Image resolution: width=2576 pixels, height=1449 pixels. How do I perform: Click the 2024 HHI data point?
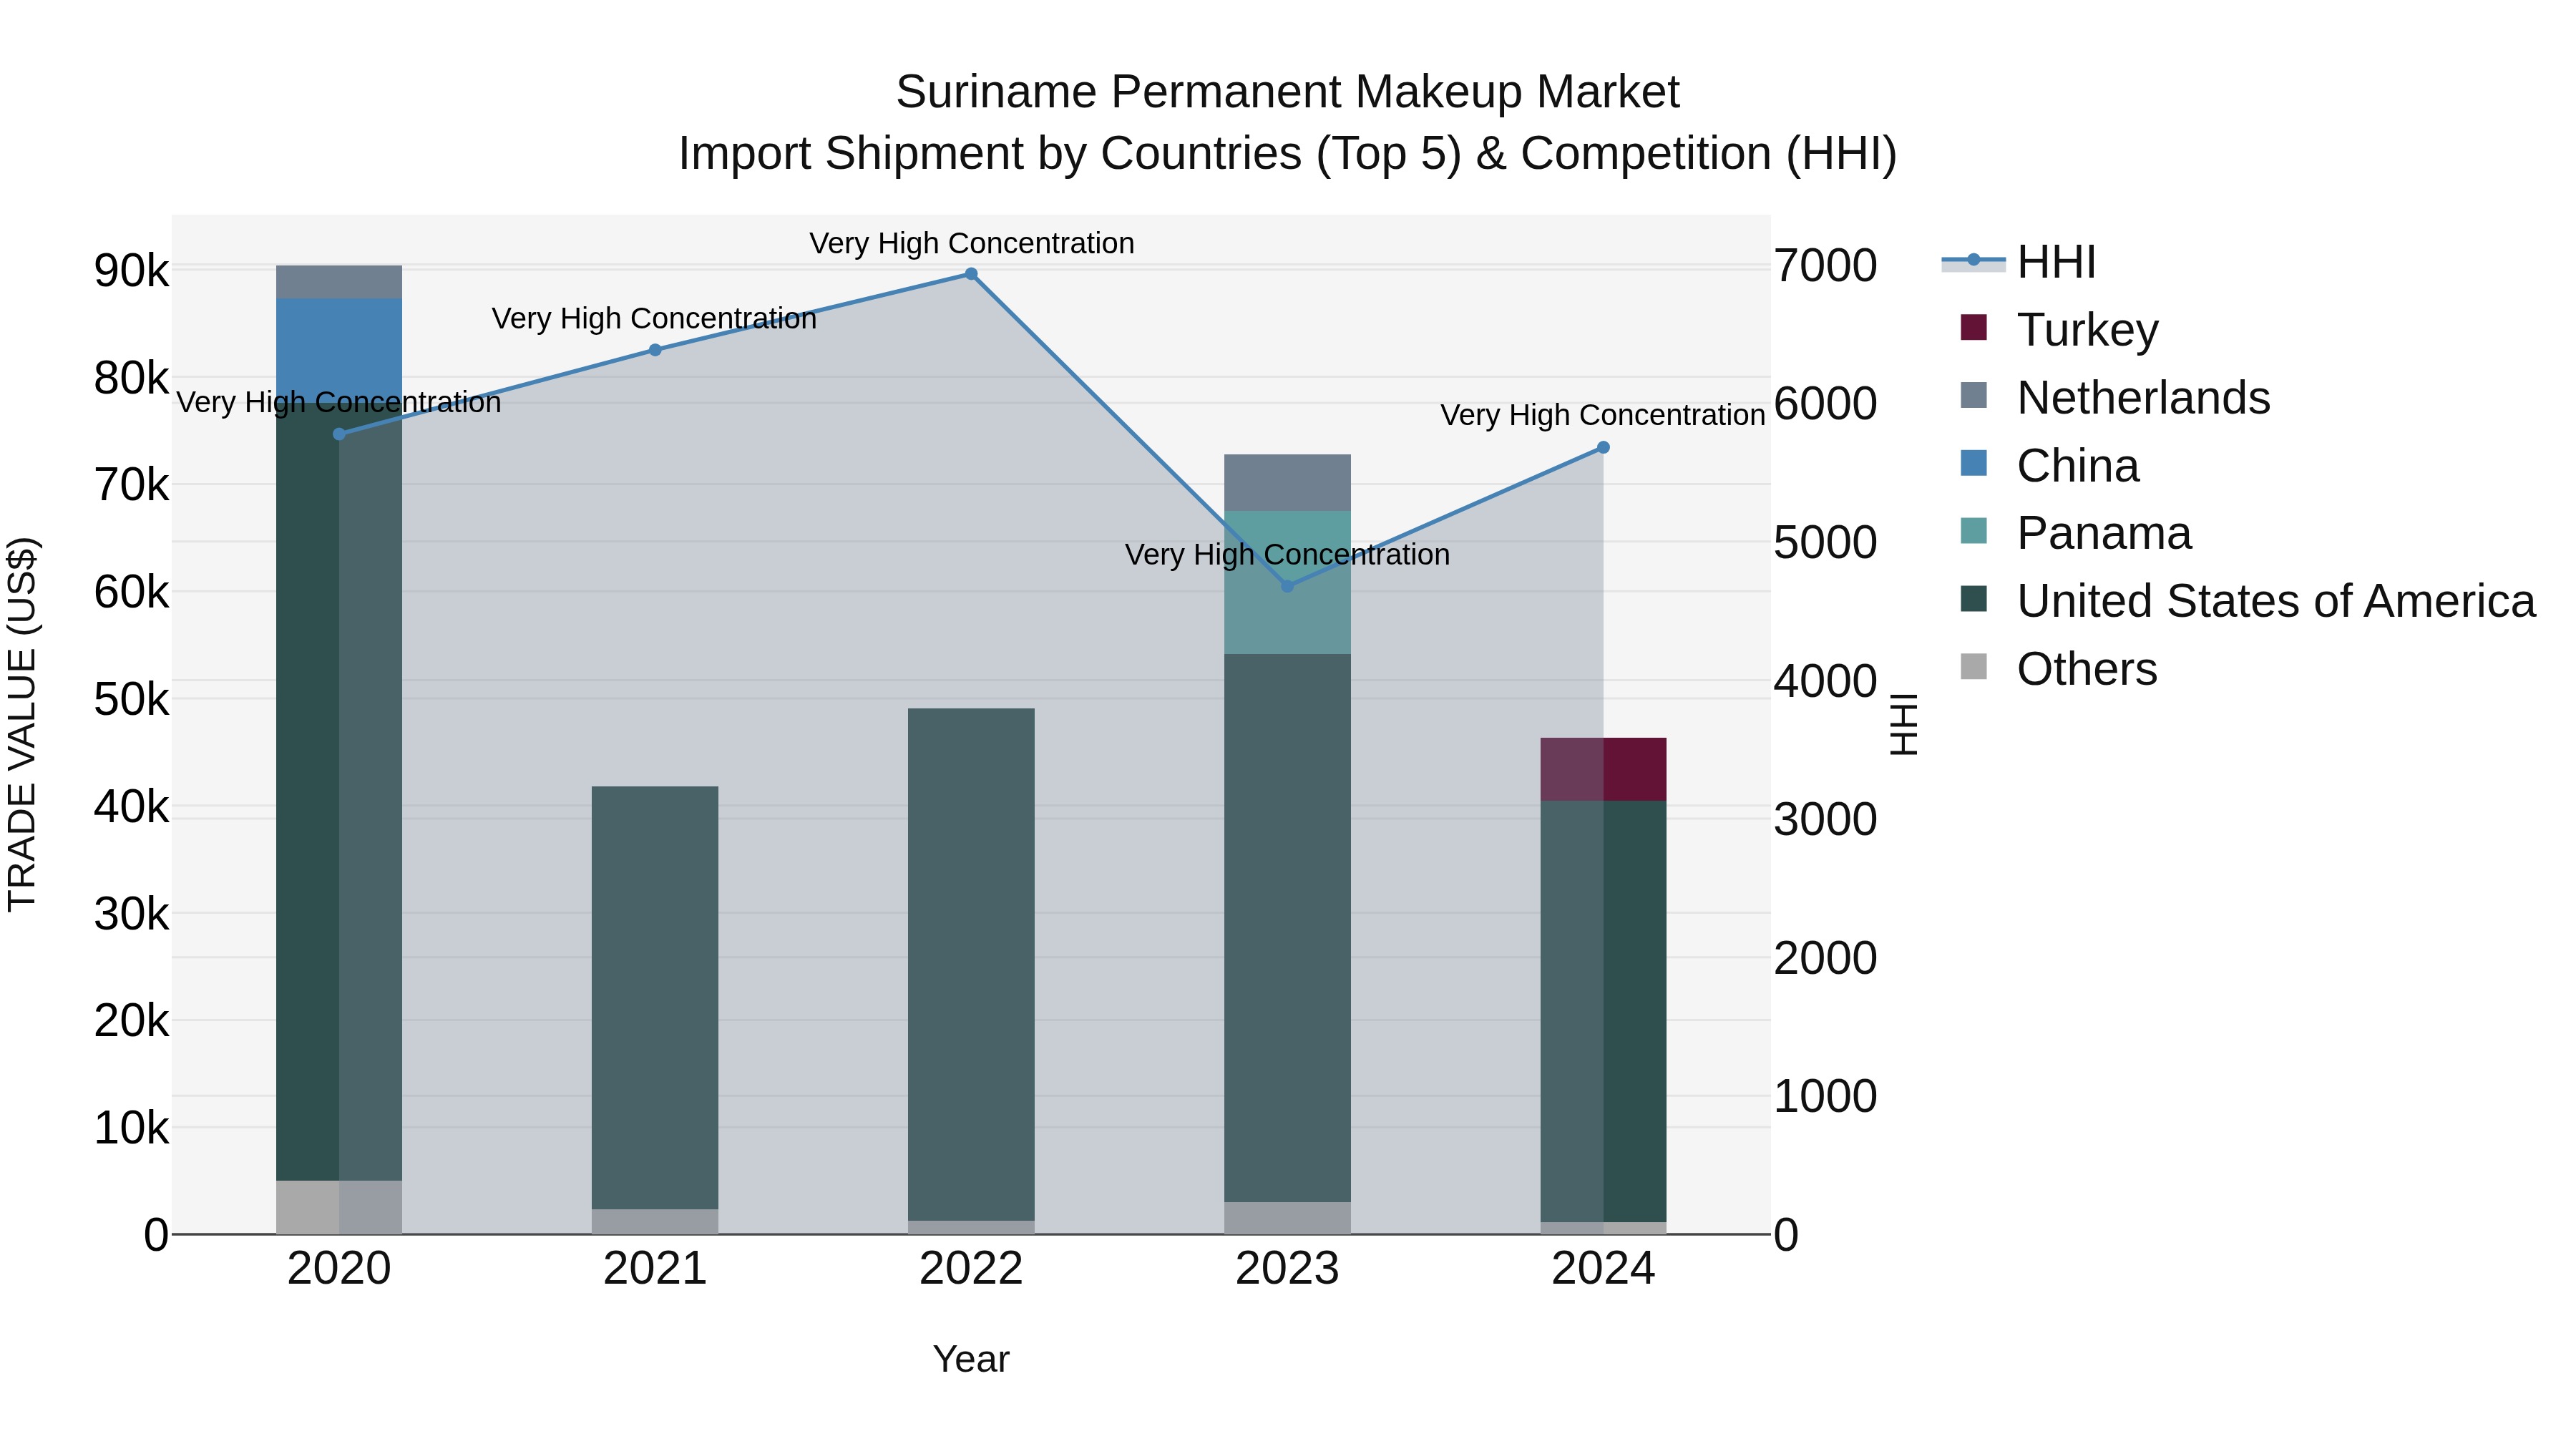coord(1603,448)
